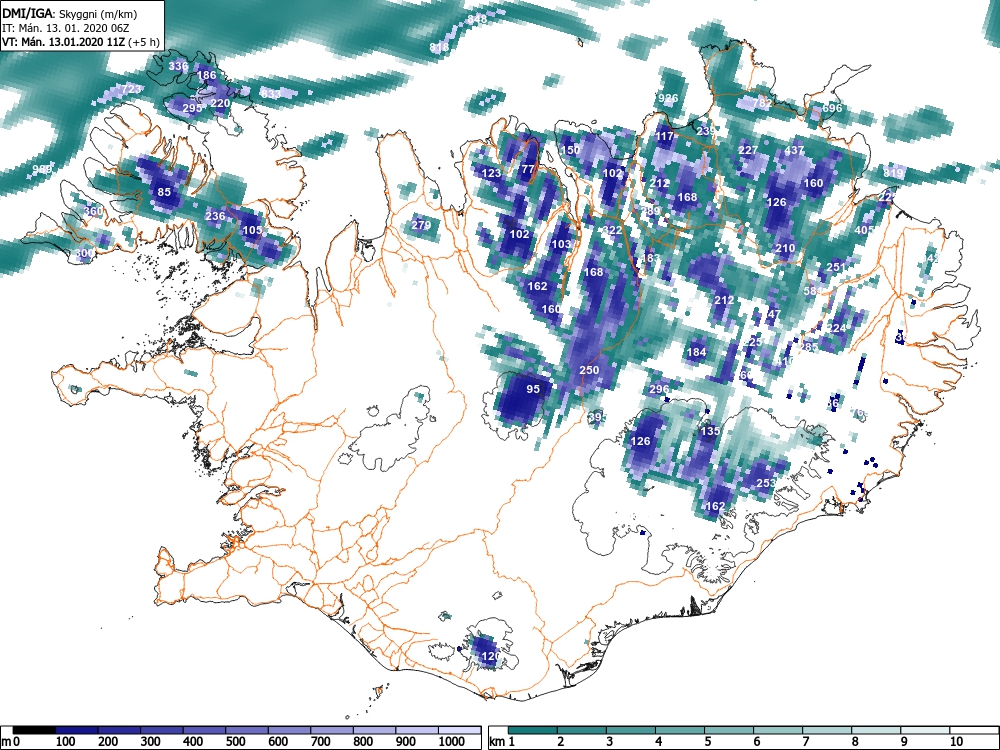Click the visibility value '210'
Viewport: 1000px width, 750px height.
click(785, 249)
